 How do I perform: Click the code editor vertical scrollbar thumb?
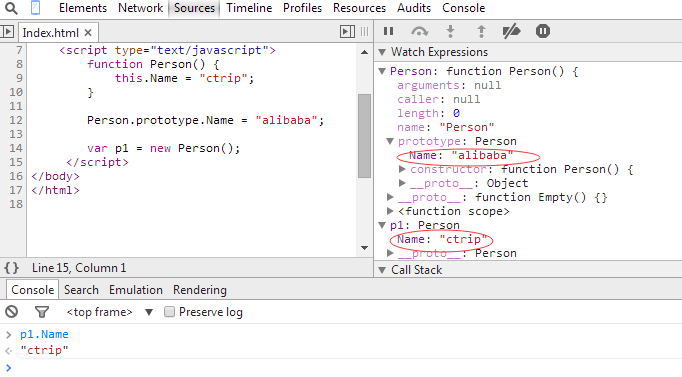364,136
